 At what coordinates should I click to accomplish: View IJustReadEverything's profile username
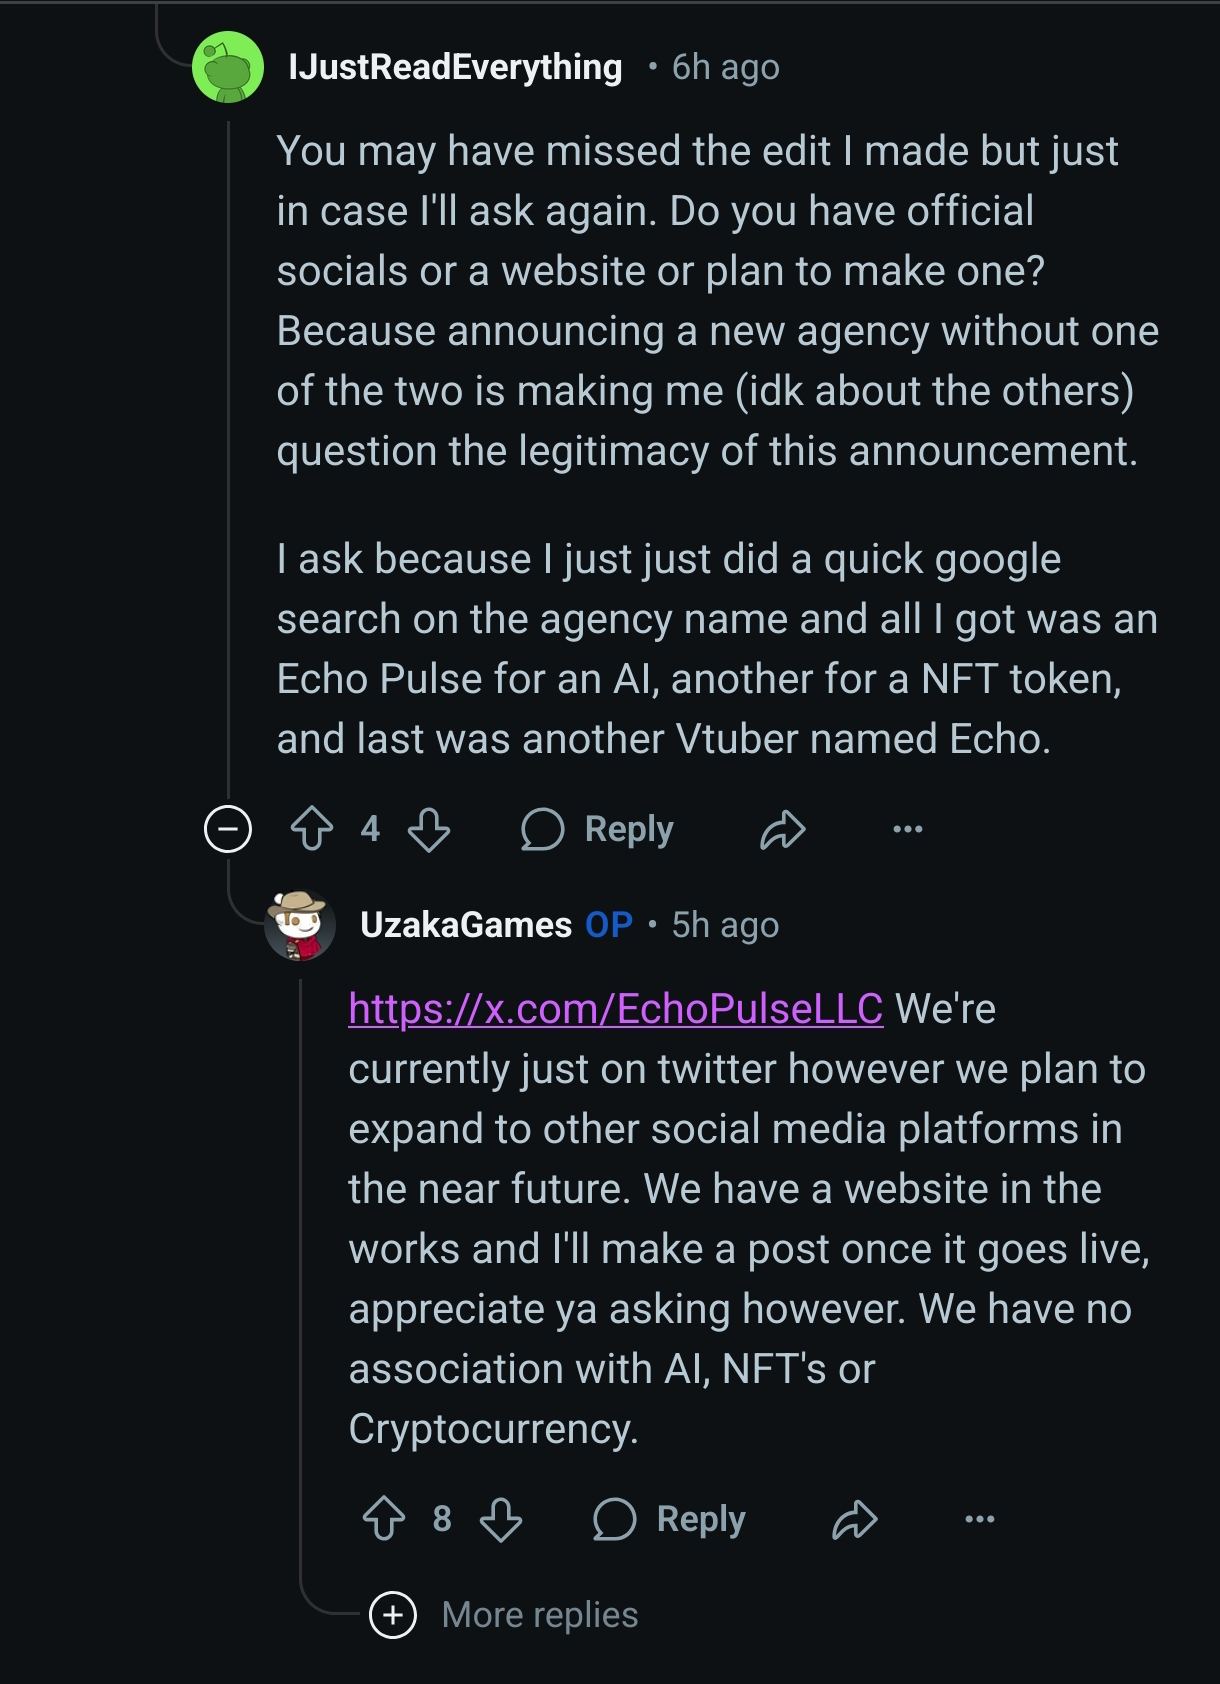455,67
